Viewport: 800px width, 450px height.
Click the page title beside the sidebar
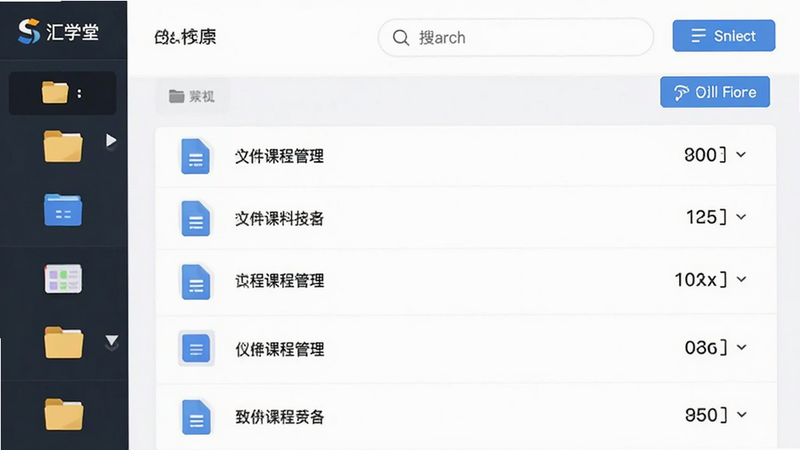pos(185,37)
